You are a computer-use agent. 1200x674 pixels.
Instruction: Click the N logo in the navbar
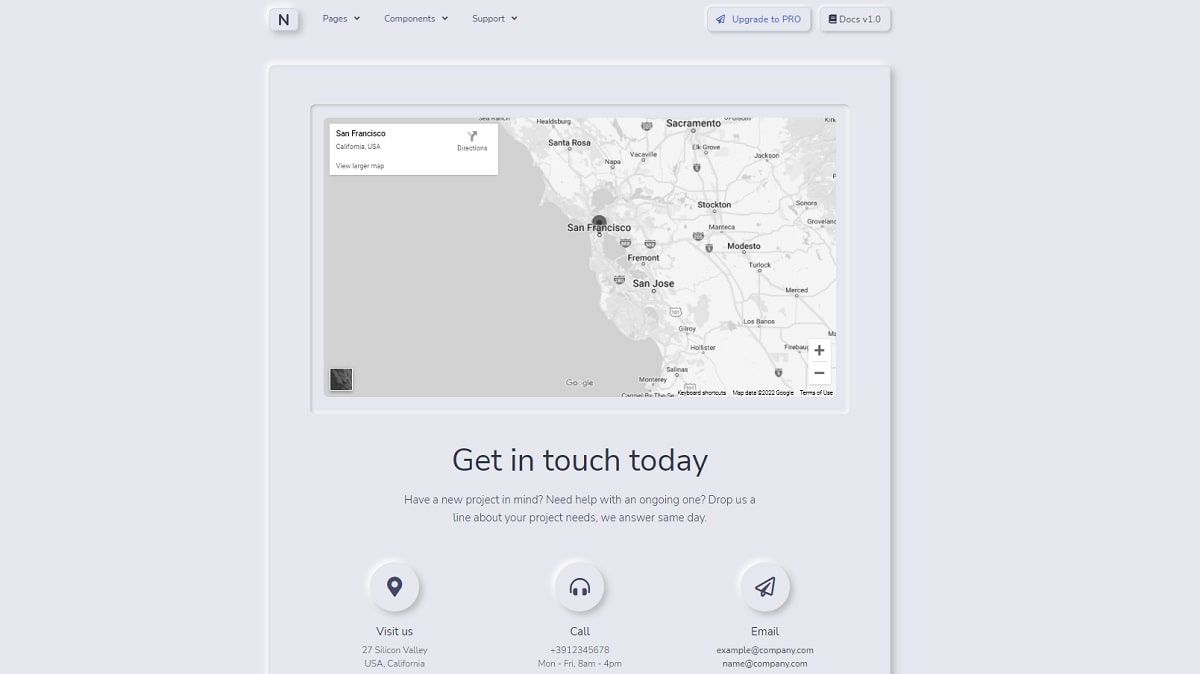coord(283,18)
